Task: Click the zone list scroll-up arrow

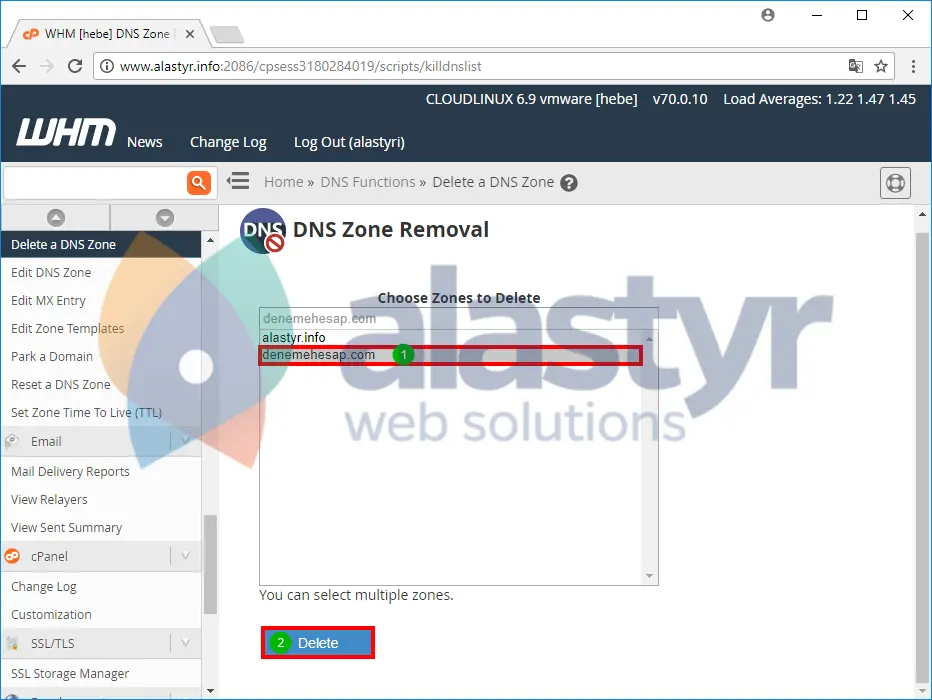Action: click(649, 339)
